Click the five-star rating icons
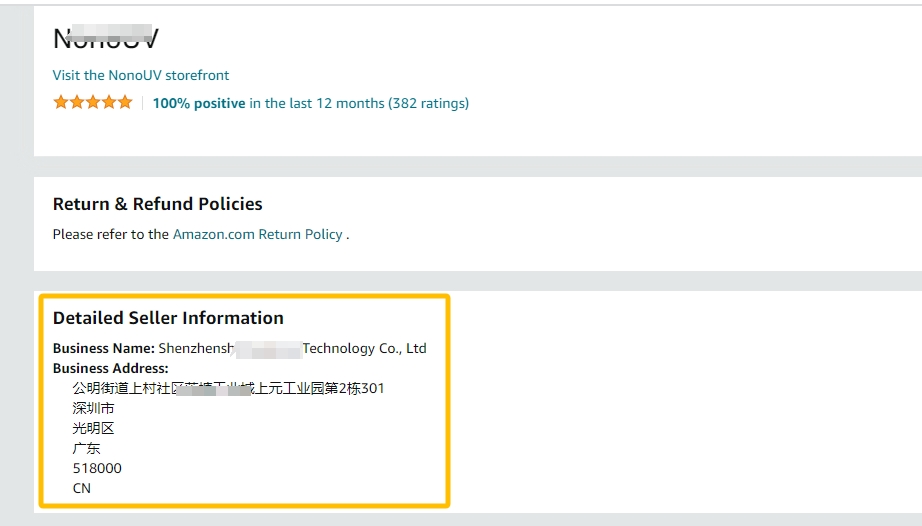Screen dimensions: 922x526 point(93,102)
